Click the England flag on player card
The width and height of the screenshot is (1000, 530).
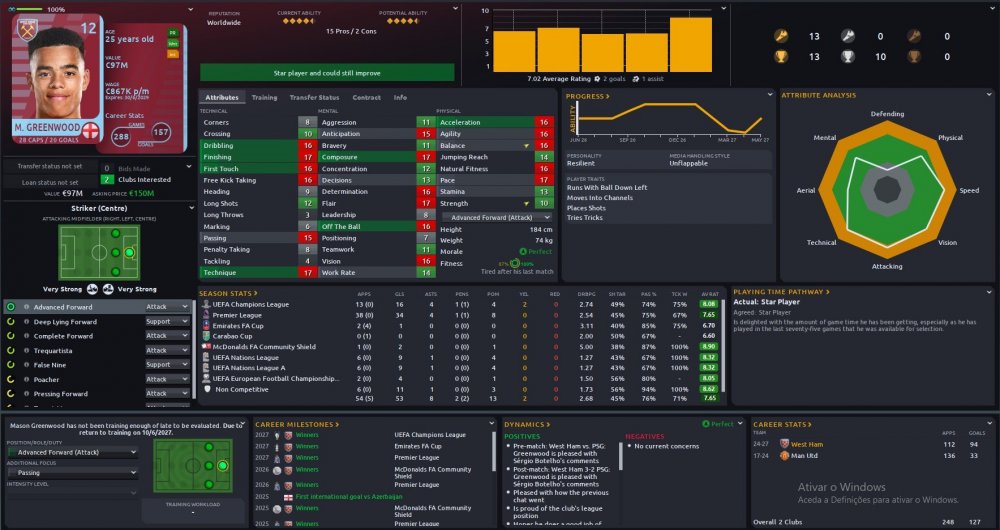tap(91, 131)
